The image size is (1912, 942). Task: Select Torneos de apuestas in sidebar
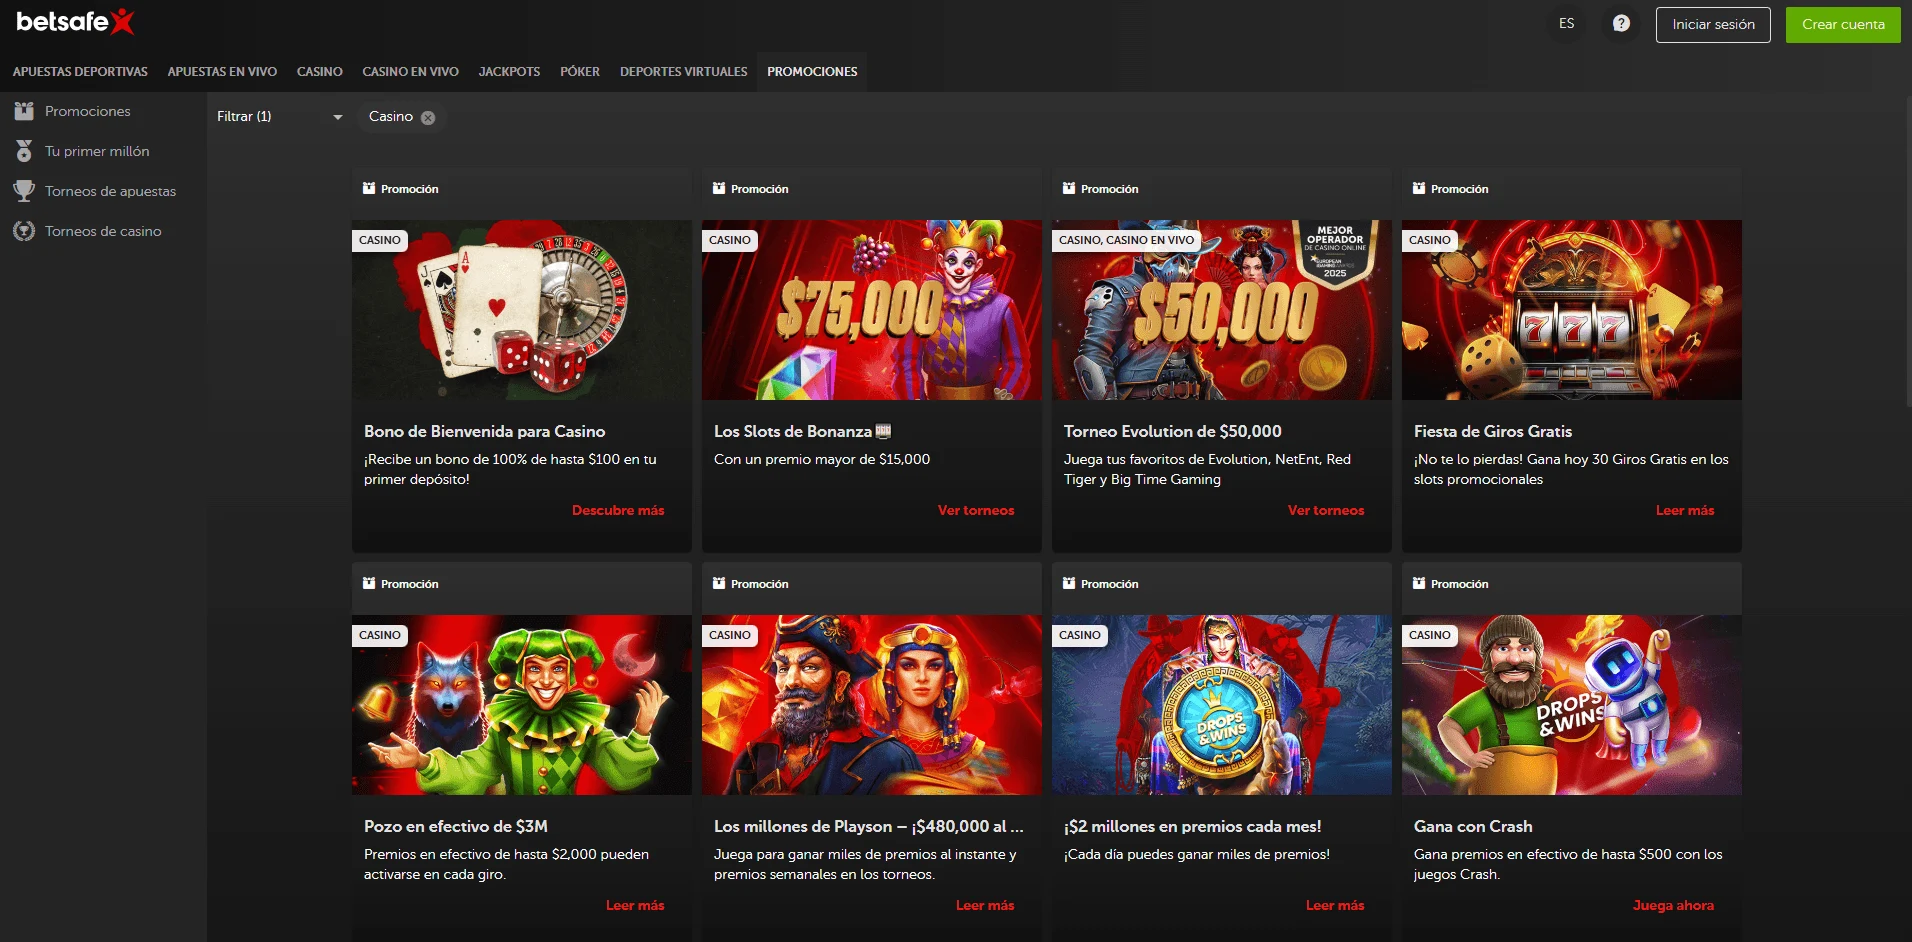coord(110,191)
